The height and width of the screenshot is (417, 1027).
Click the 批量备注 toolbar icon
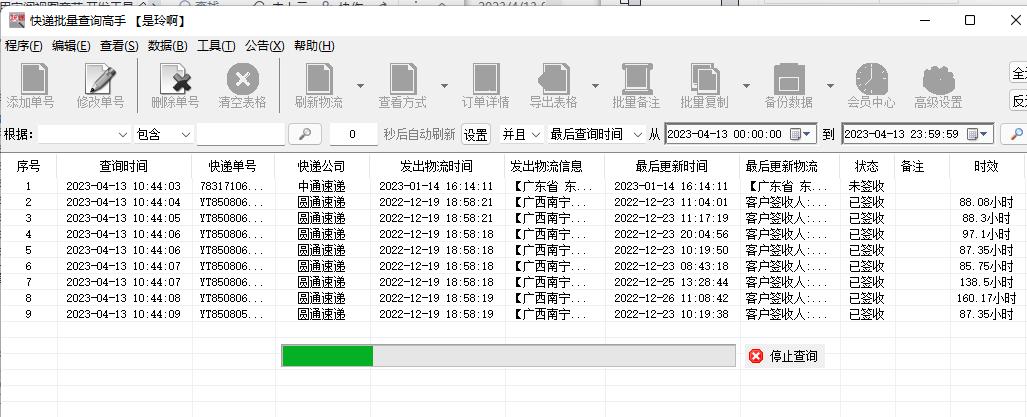point(636,79)
